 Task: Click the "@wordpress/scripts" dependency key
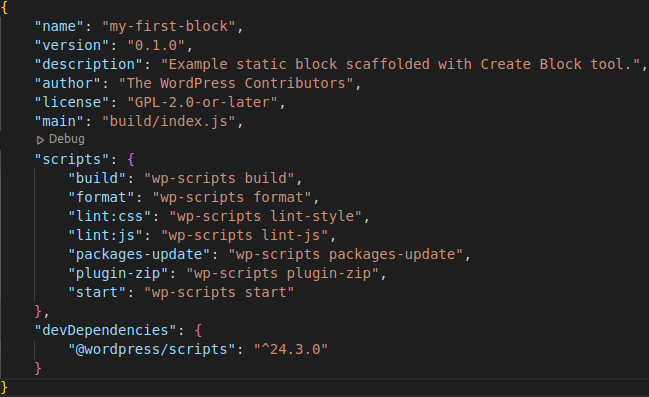pos(152,350)
